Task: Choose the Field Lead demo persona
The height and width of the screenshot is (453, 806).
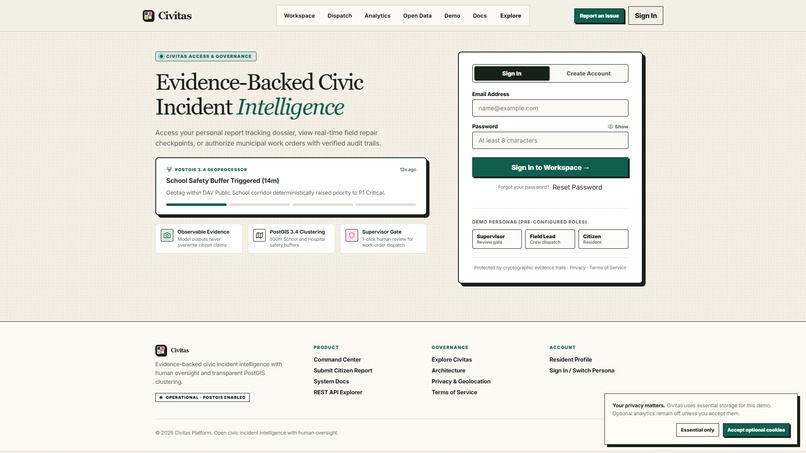Action: pos(549,239)
